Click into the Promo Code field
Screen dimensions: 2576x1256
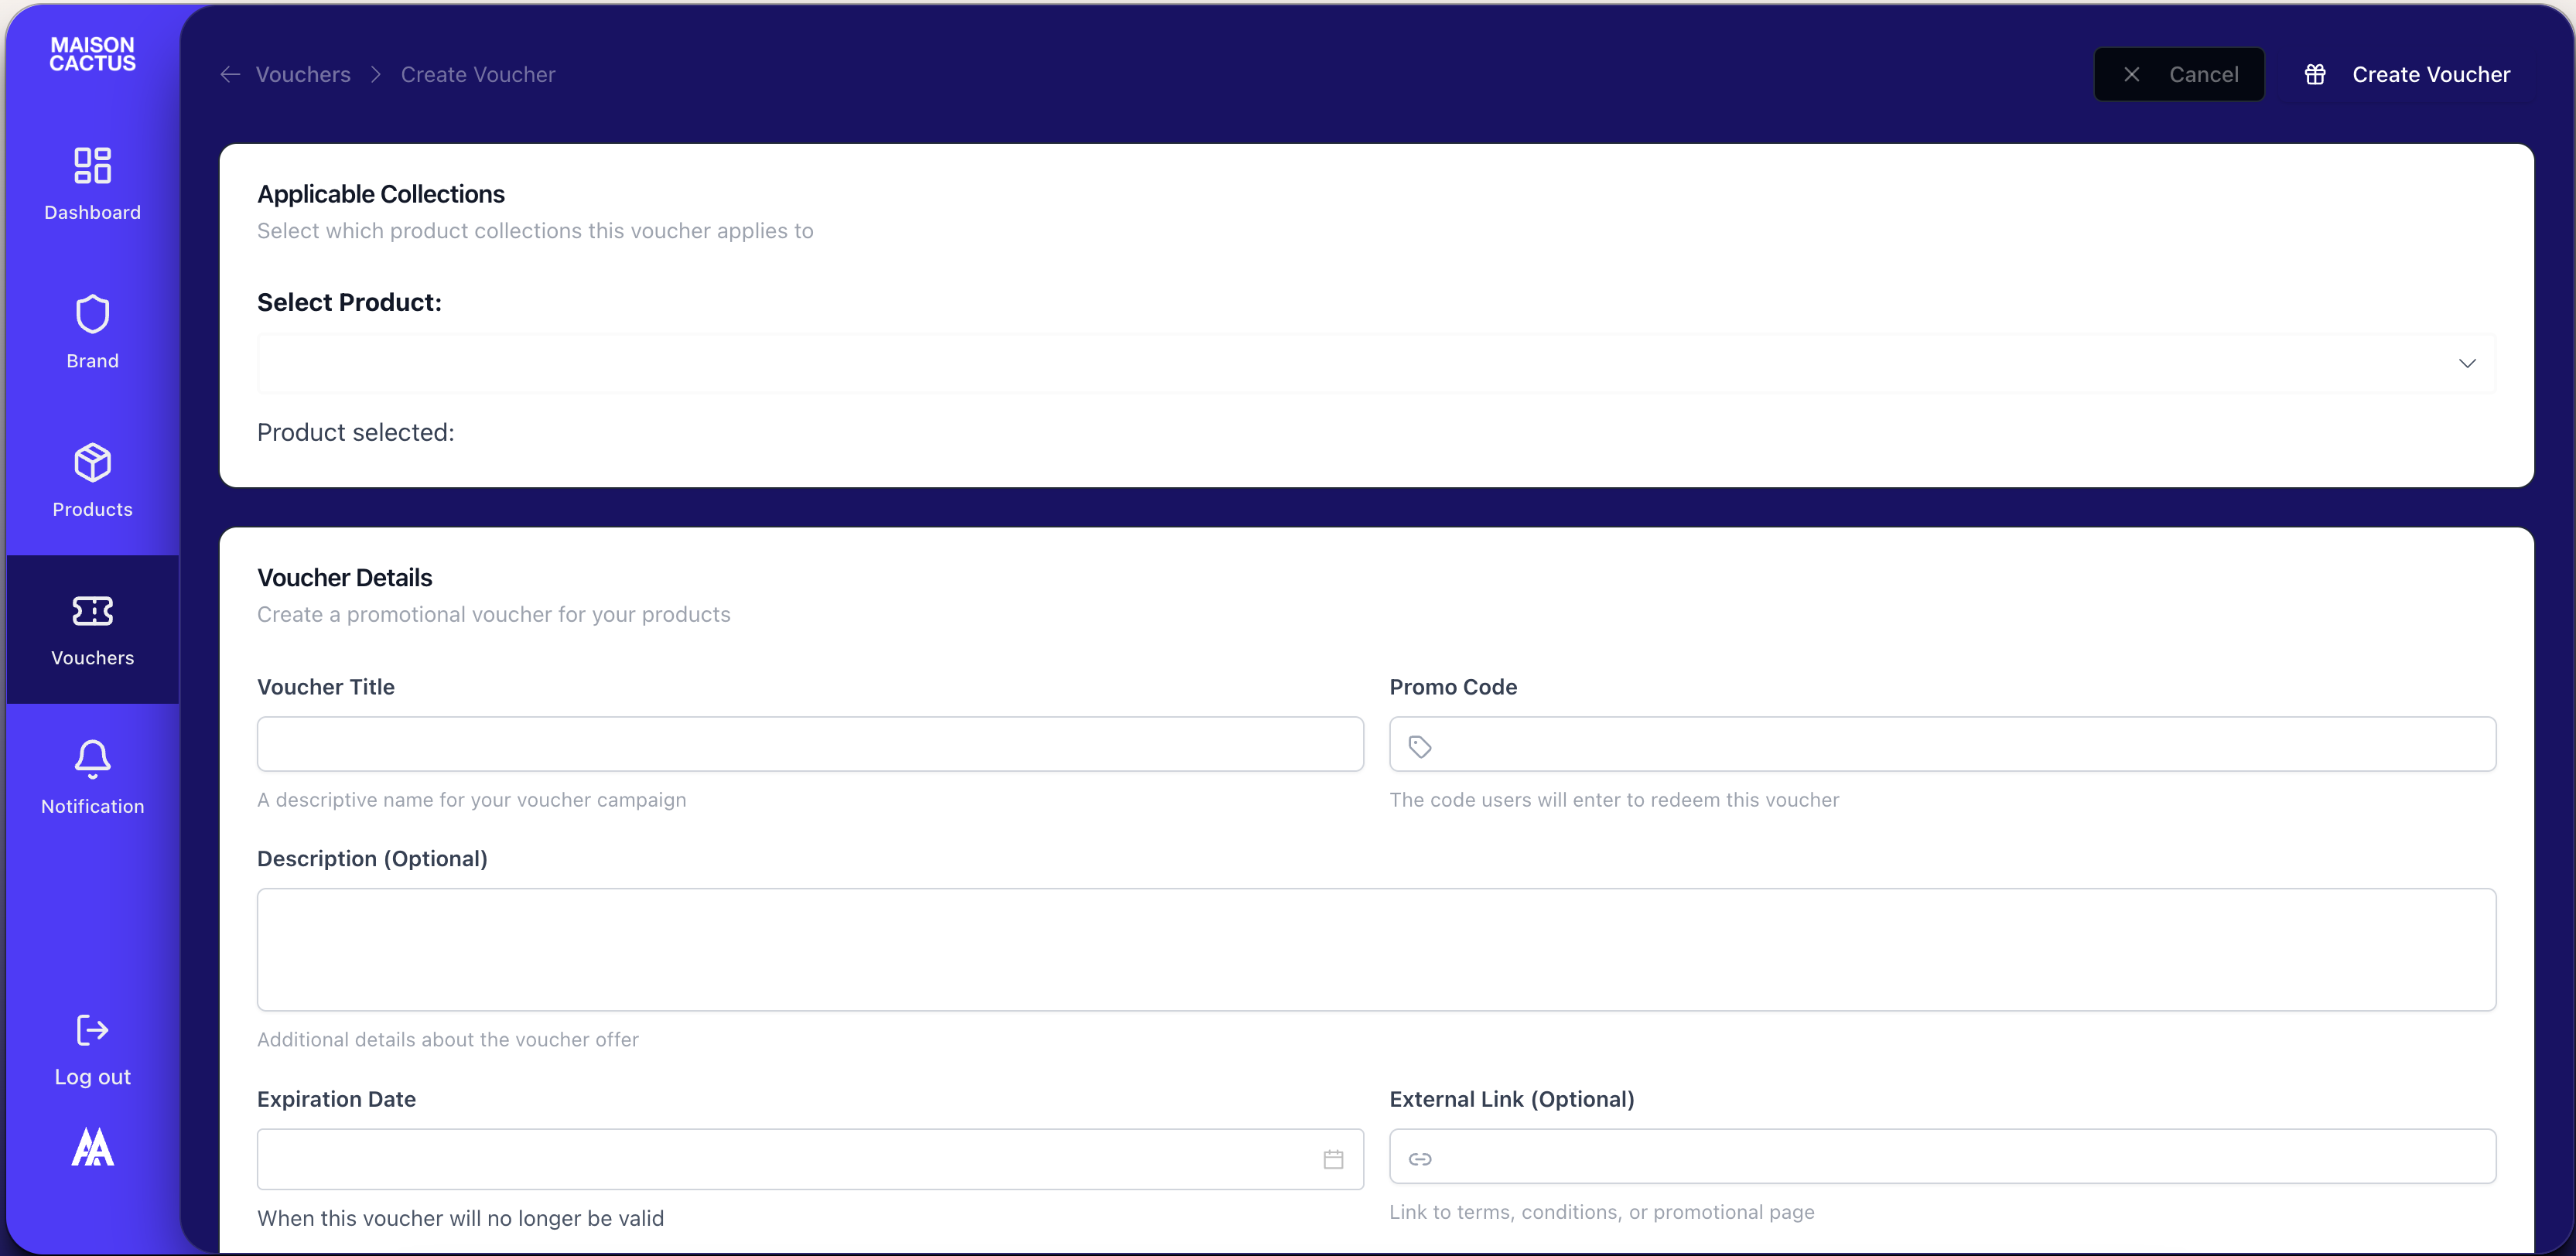(1960, 744)
